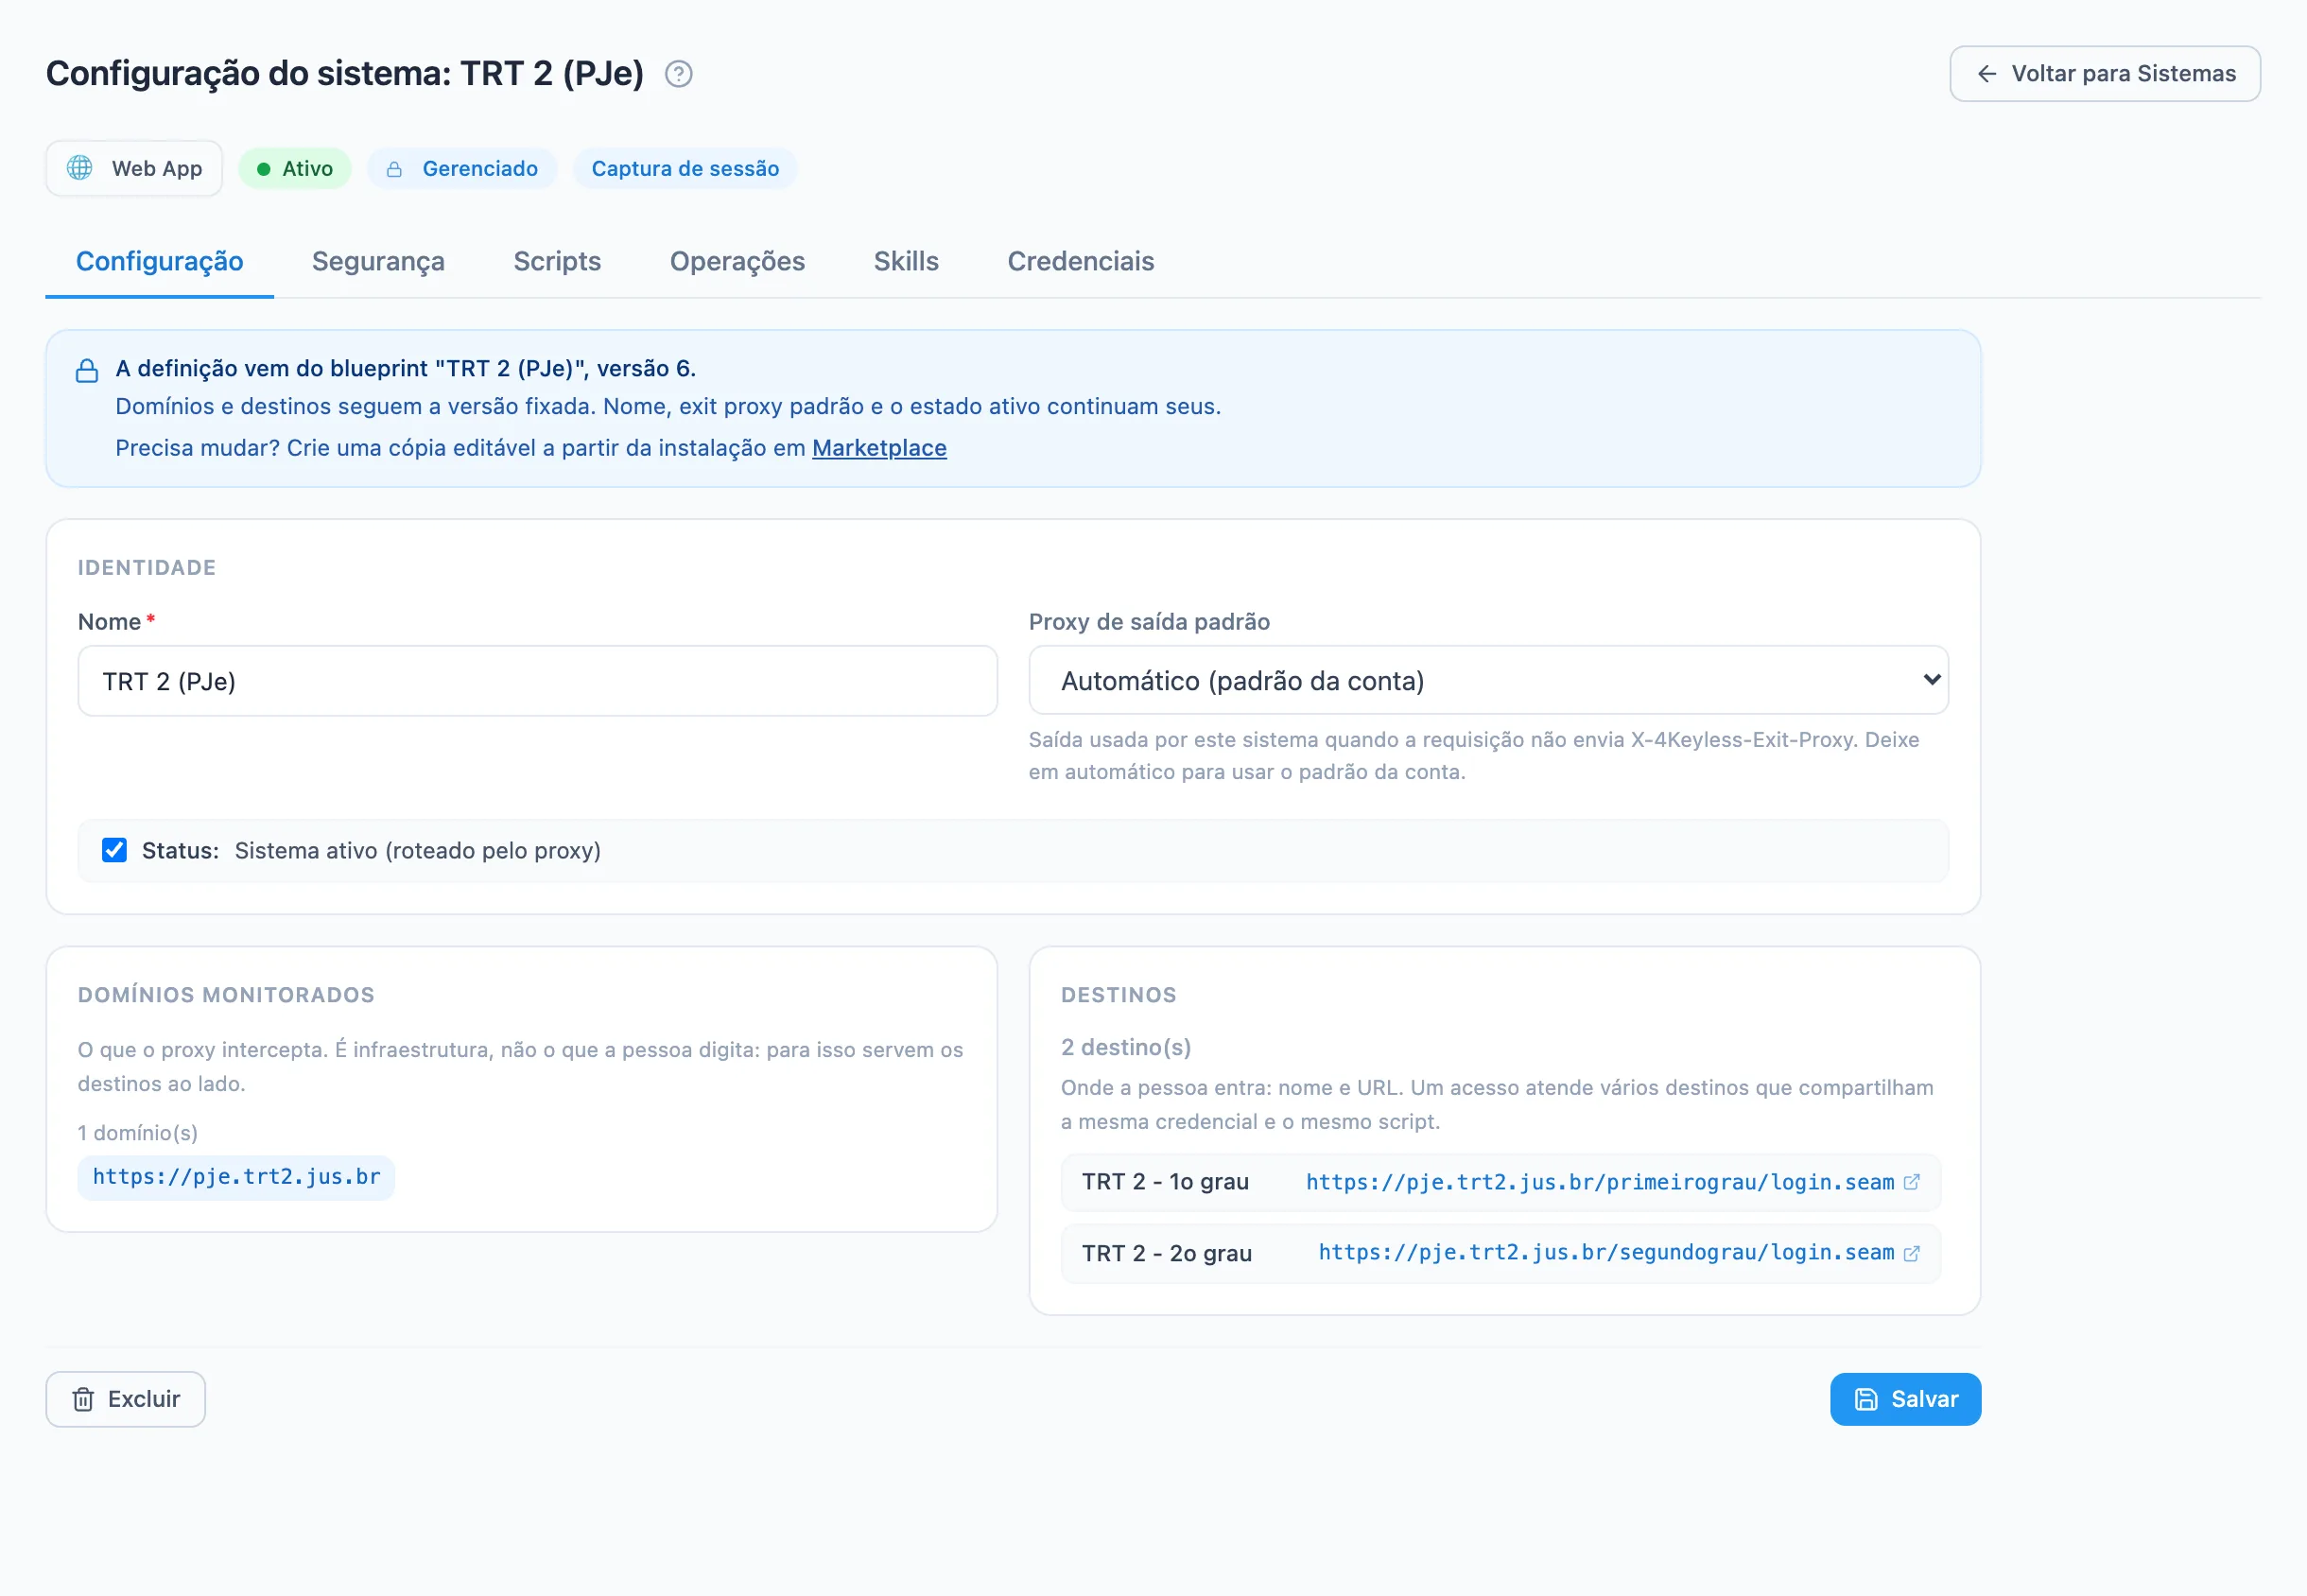Click the IDENTIDADE section heading

click(x=147, y=567)
